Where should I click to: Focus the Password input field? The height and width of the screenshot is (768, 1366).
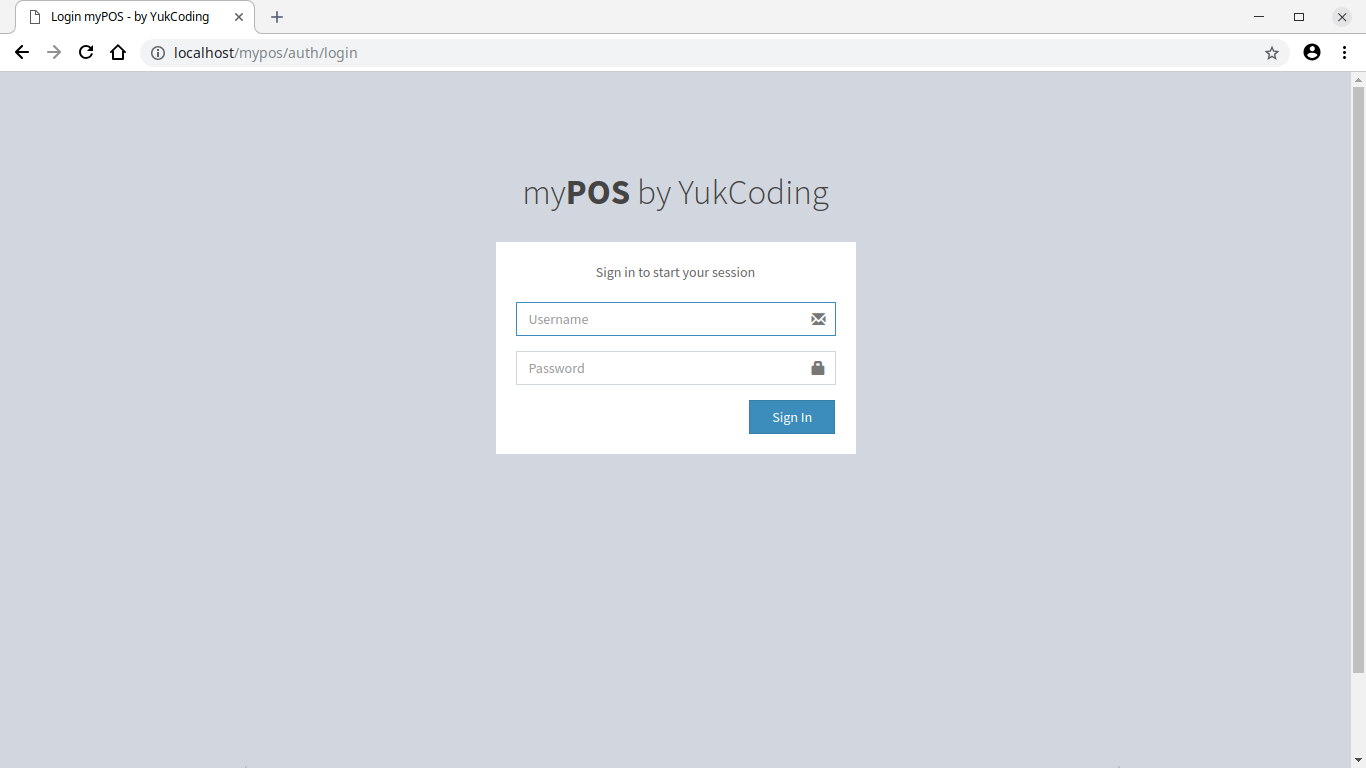676,368
